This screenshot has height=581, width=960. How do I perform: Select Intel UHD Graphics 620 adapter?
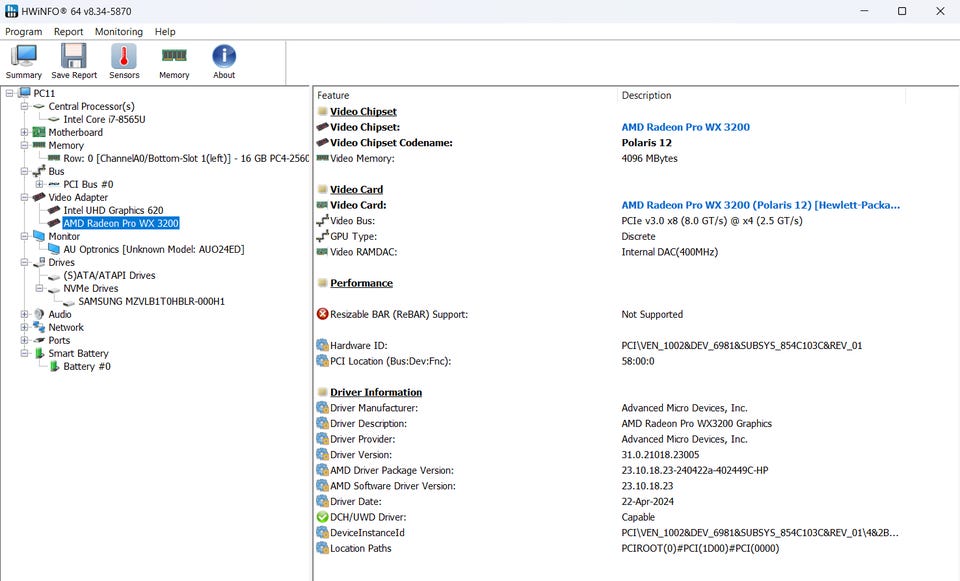pos(113,211)
